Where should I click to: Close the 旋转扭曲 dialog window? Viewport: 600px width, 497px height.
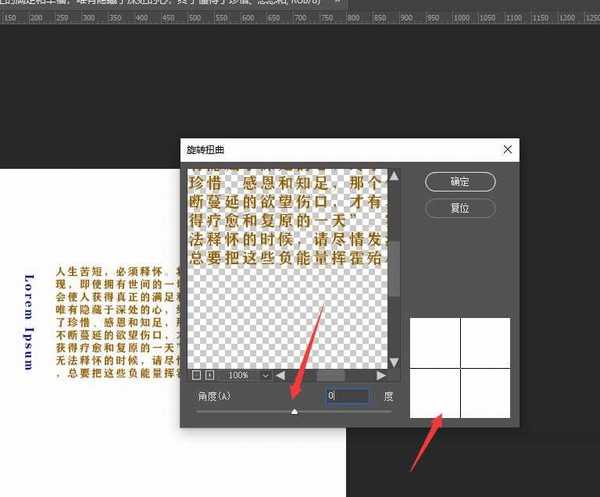coord(508,150)
